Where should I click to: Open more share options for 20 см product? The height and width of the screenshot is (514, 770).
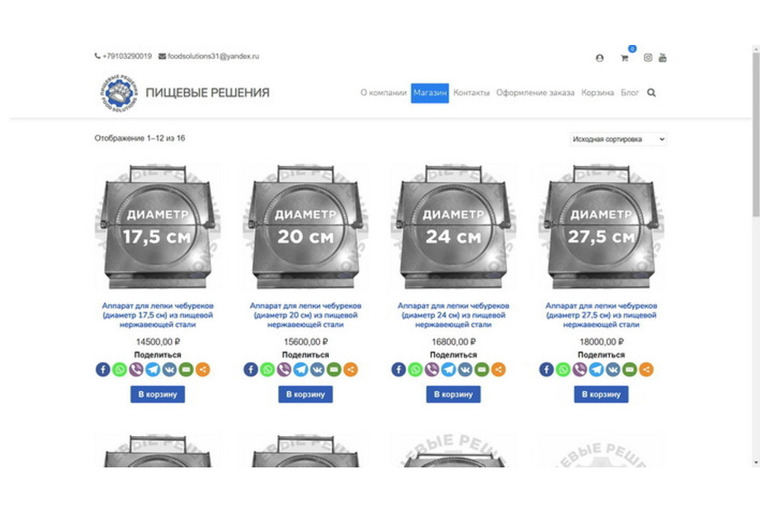(x=351, y=369)
